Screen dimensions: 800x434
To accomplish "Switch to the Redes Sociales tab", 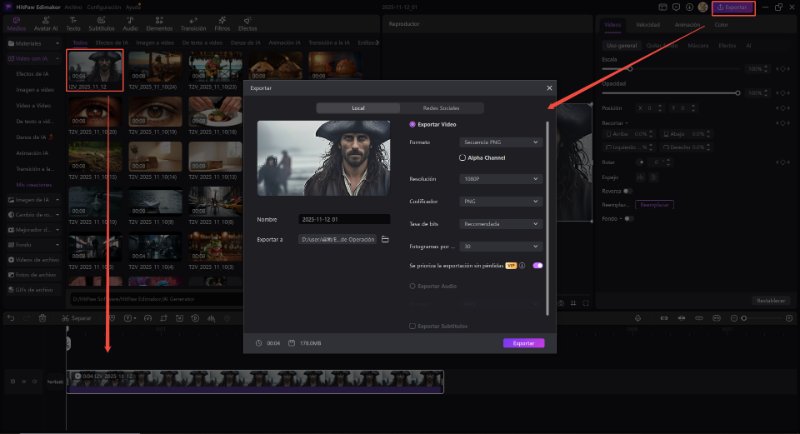I will [x=440, y=108].
